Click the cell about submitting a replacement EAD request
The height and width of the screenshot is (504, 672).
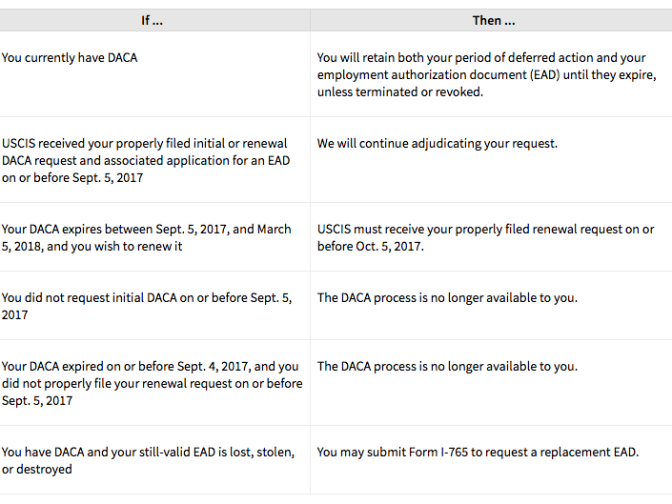[x=477, y=452]
